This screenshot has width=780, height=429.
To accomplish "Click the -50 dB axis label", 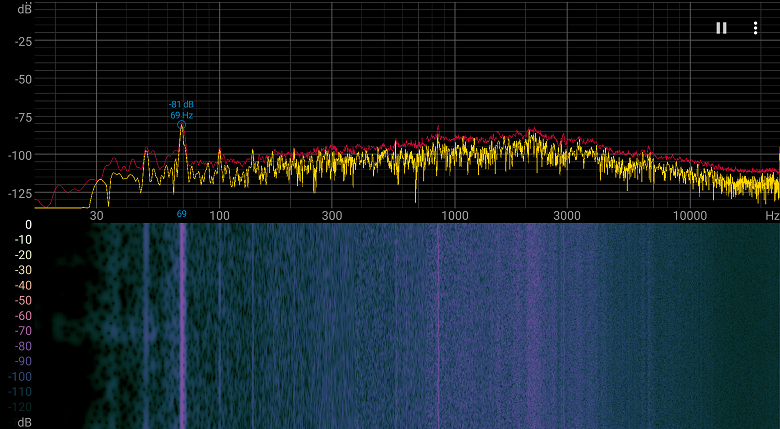I will tap(21, 80).
